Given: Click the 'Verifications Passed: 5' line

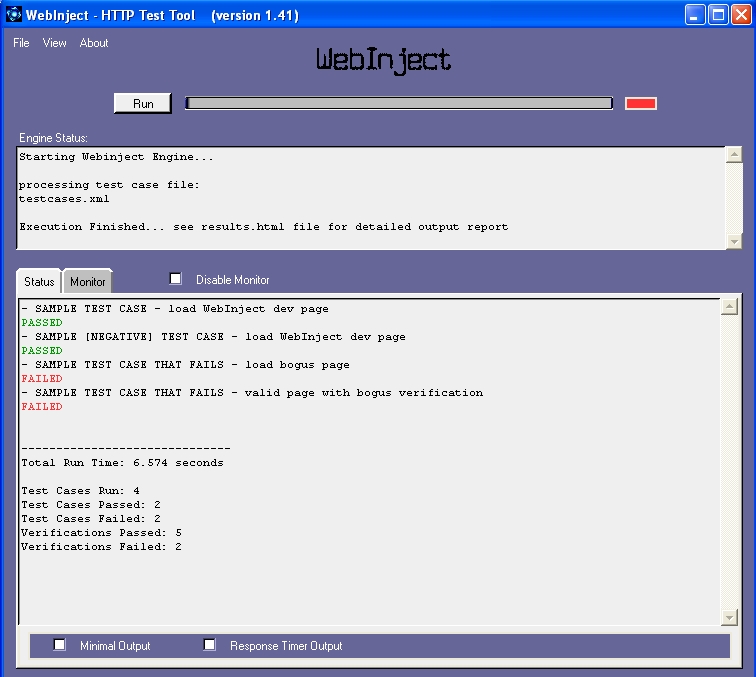Looking at the screenshot, I should pyautogui.click(x=102, y=533).
